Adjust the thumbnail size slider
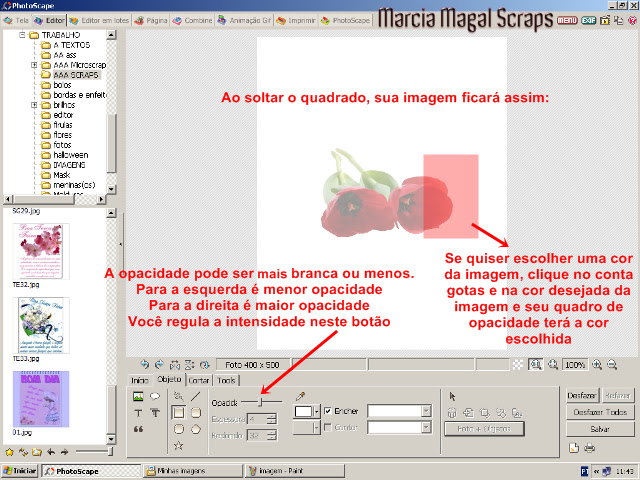The width and height of the screenshot is (640, 480). coord(109,451)
